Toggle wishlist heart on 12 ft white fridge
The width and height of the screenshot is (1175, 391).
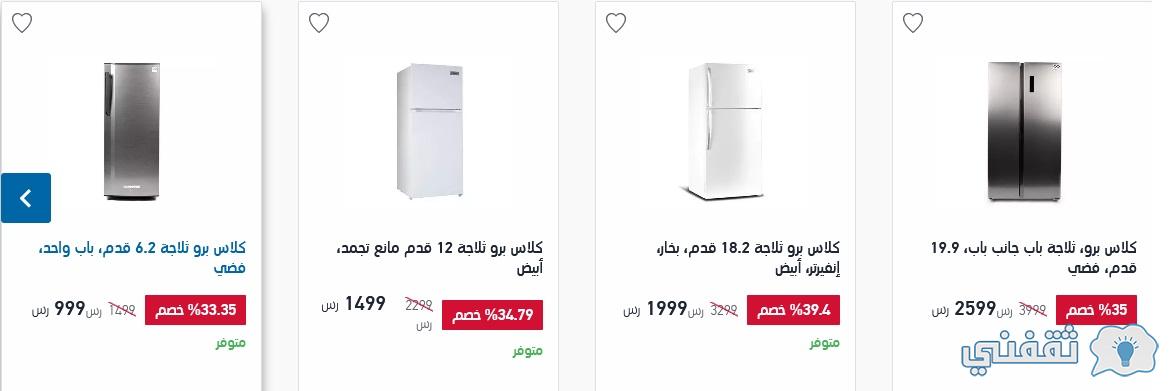pyautogui.click(x=319, y=23)
